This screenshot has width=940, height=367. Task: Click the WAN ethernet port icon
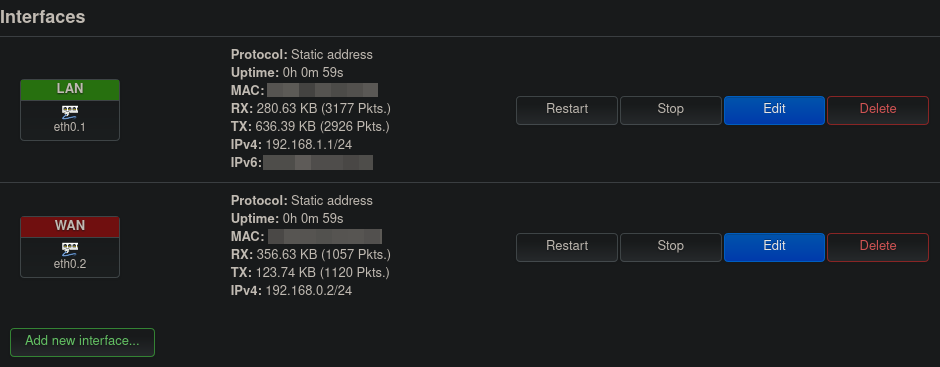[x=70, y=249]
